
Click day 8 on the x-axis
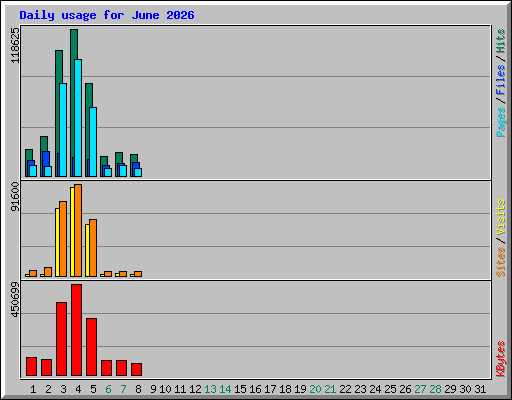coord(138,389)
